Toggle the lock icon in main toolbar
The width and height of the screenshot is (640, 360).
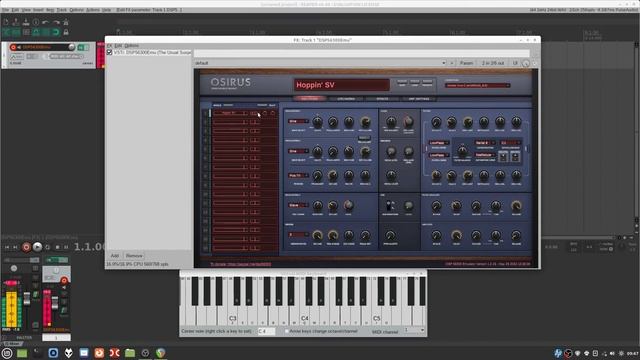pos(66,32)
